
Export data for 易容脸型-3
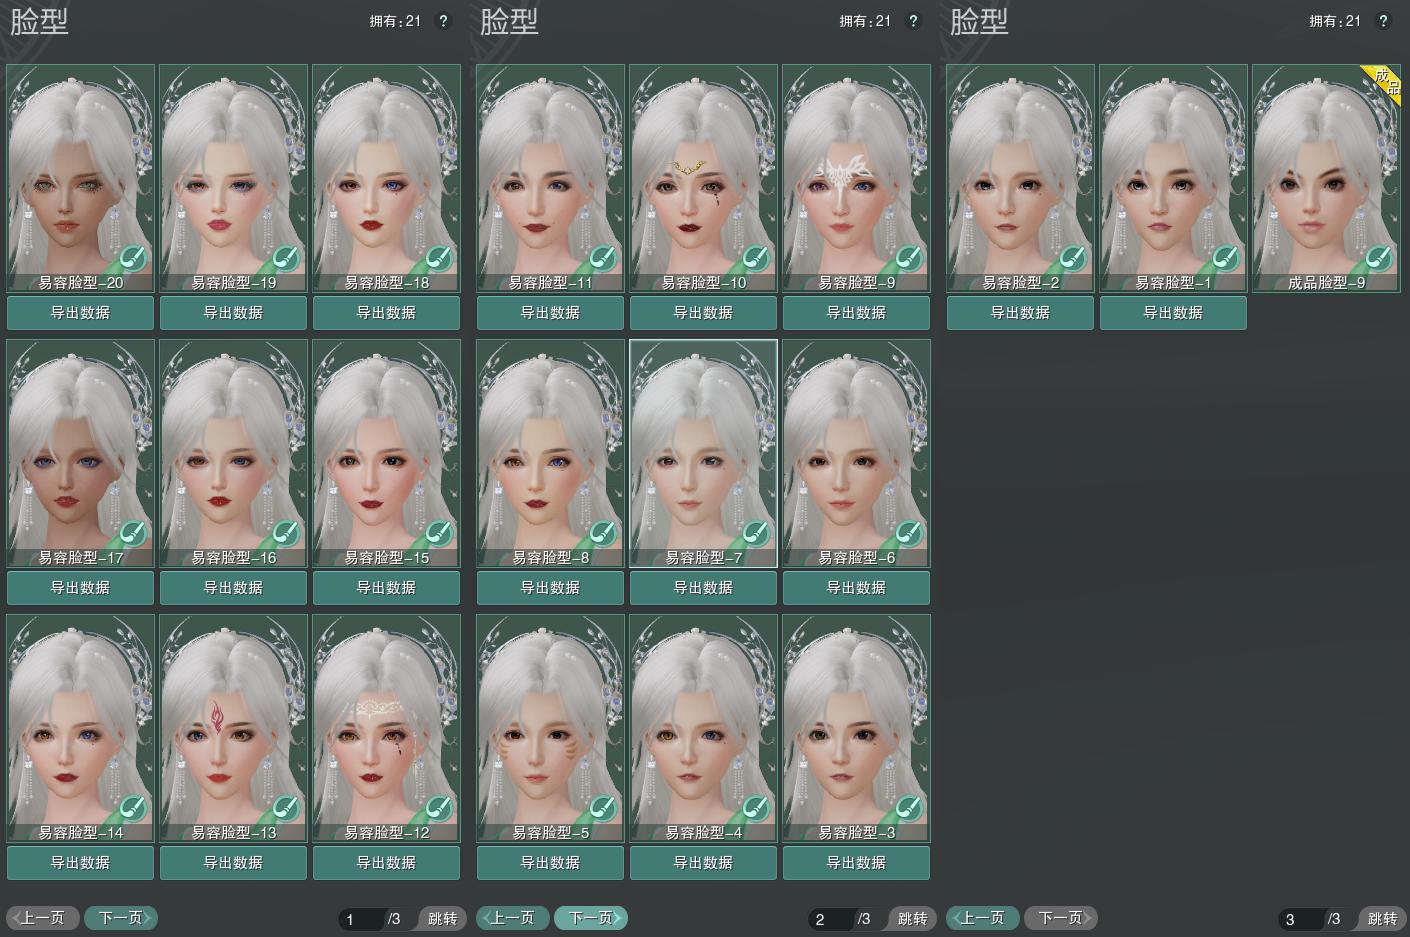tap(857, 863)
